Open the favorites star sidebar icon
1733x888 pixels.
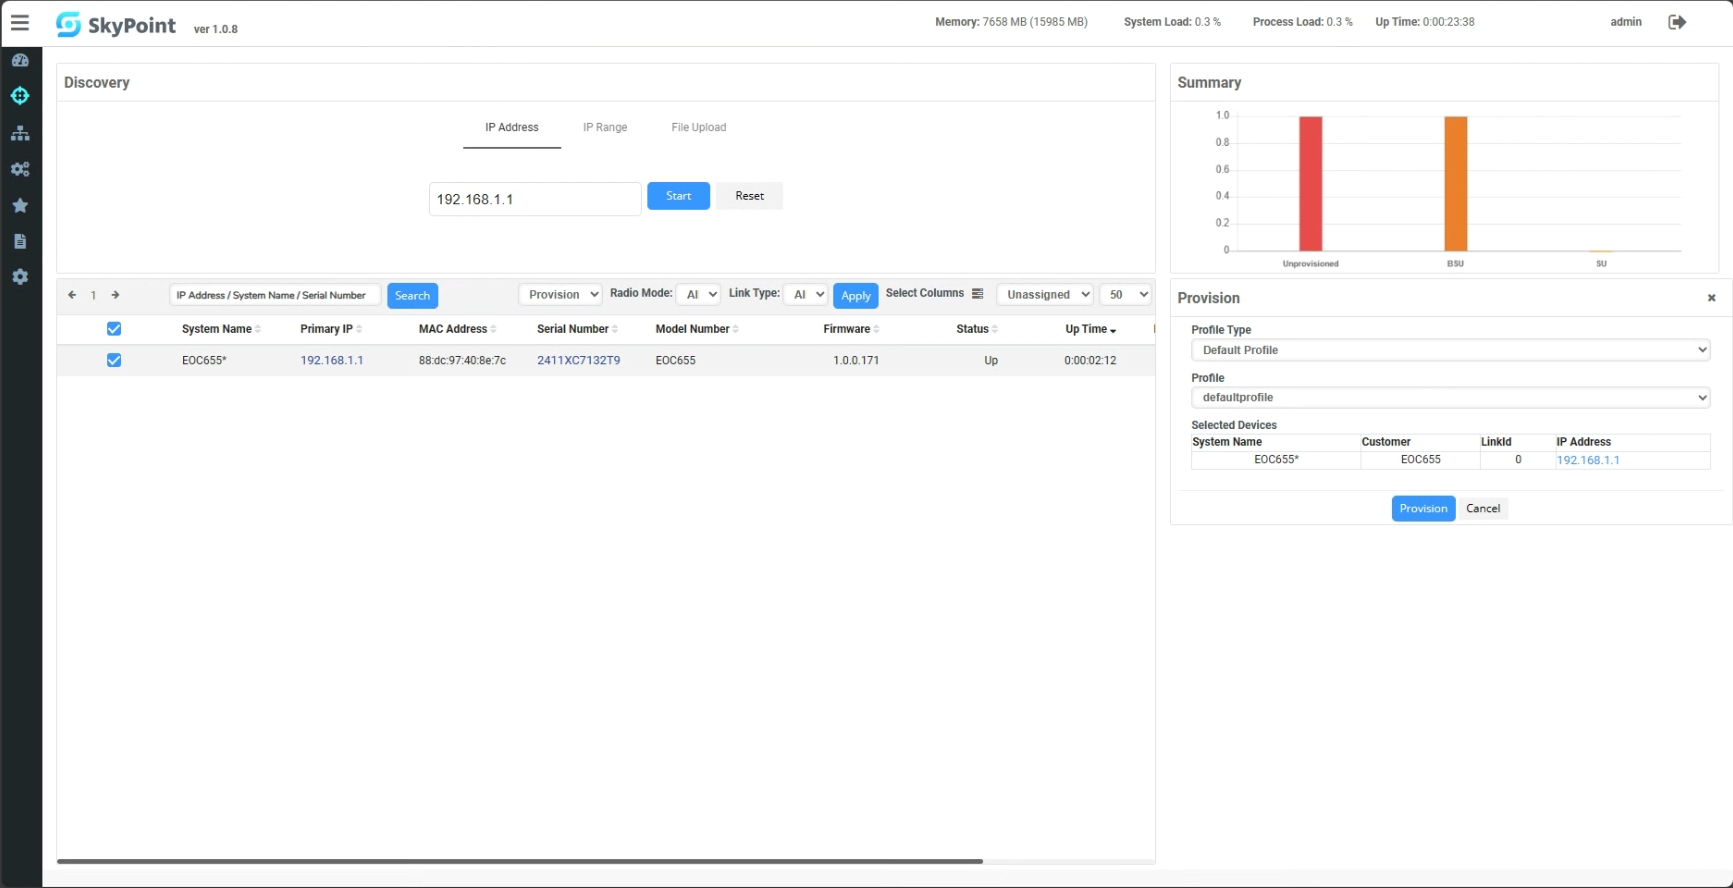click(x=20, y=205)
